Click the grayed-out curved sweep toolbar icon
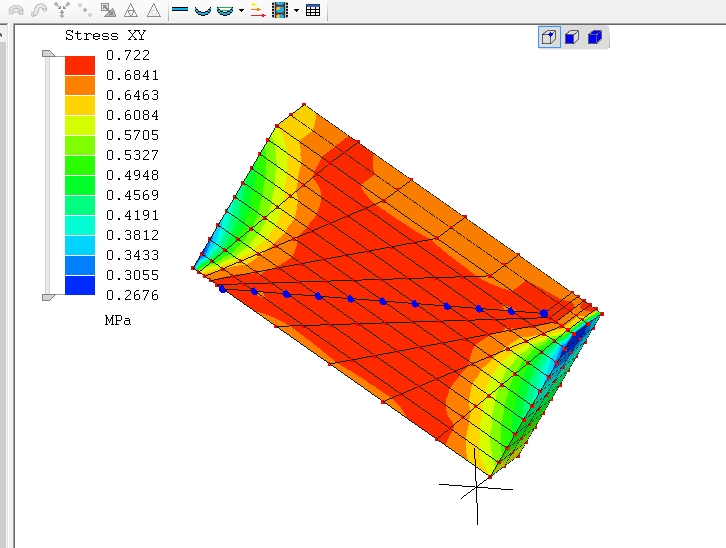The height and width of the screenshot is (548, 726). (39, 10)
